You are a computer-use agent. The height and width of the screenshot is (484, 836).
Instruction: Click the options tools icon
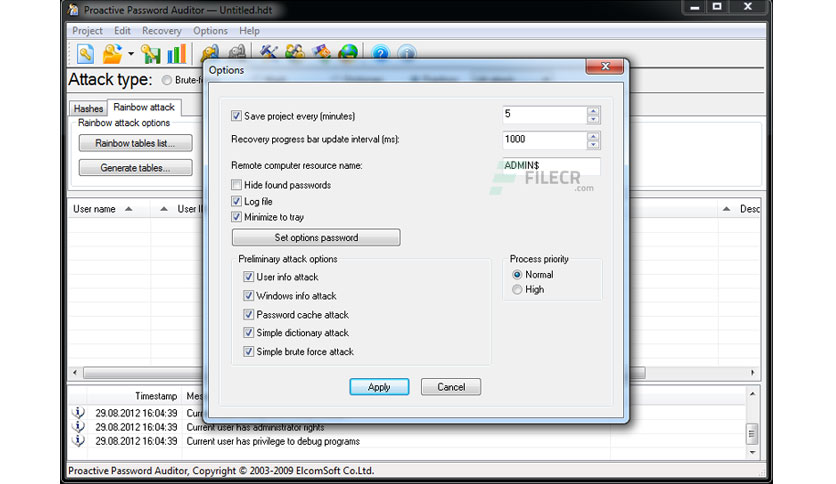click(268, 52)
